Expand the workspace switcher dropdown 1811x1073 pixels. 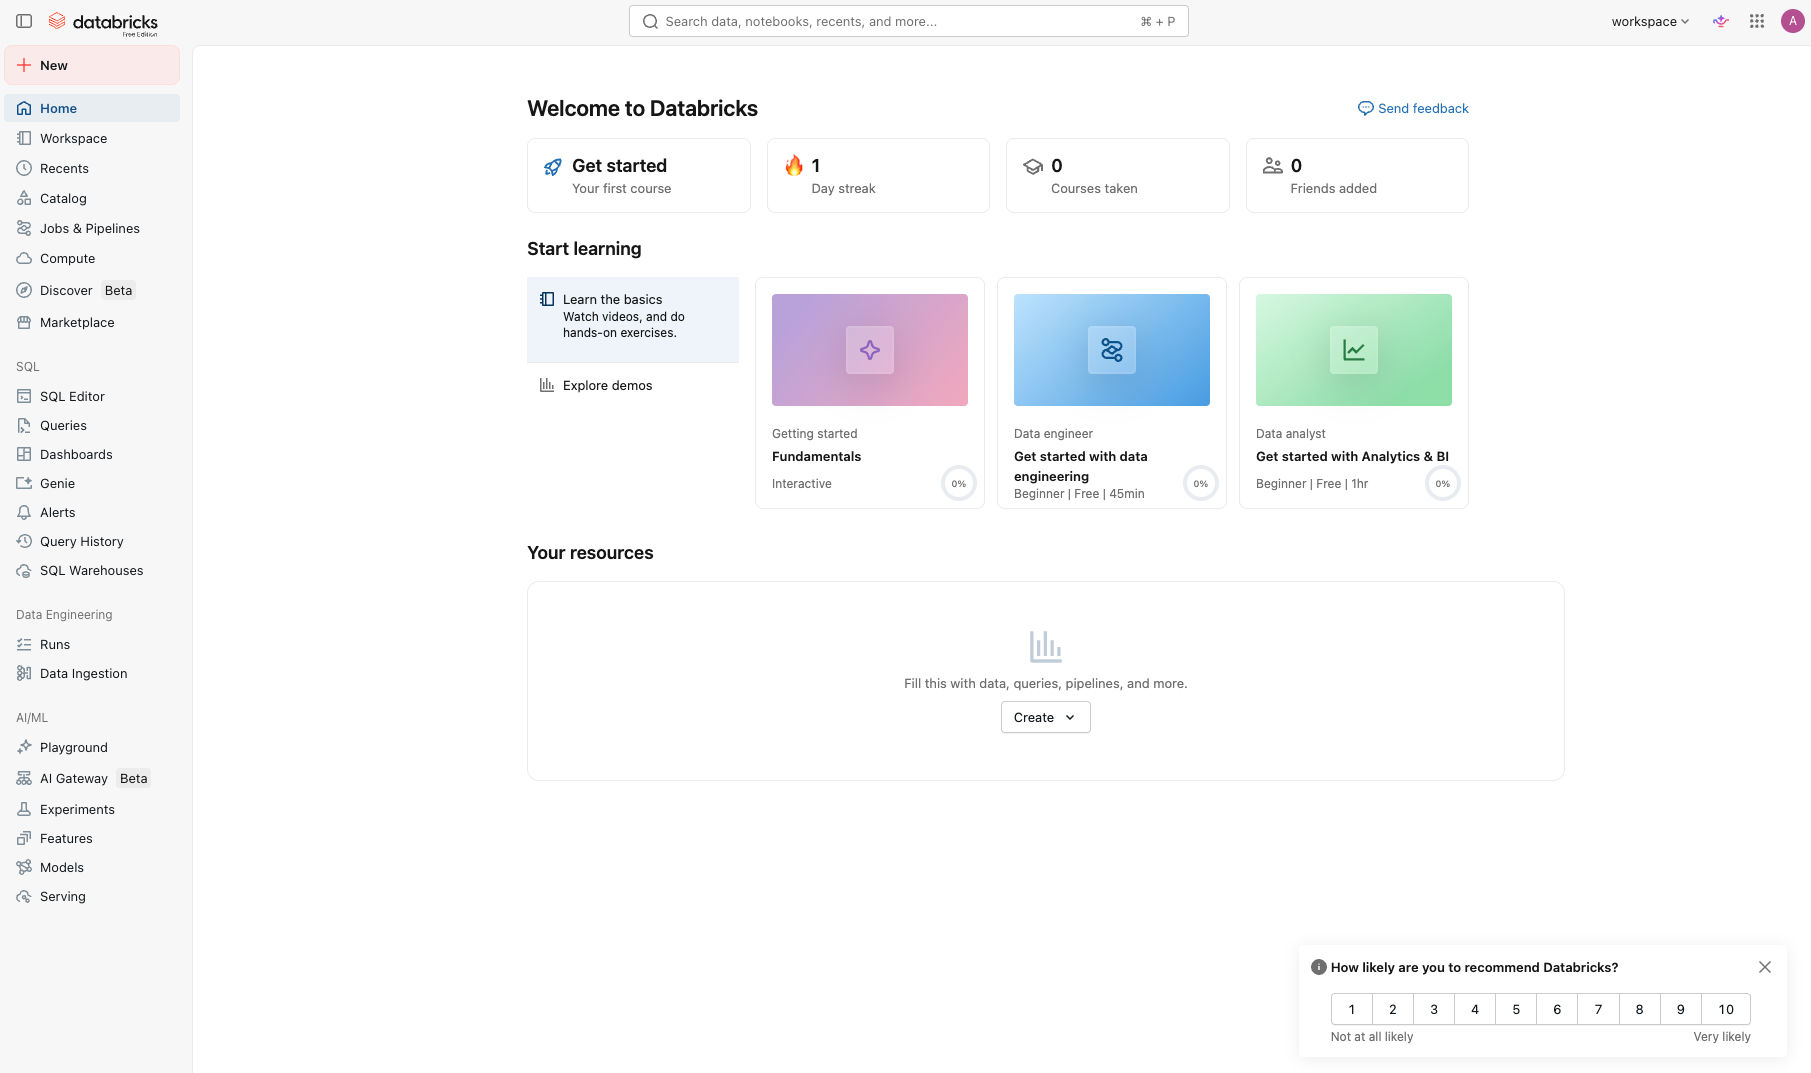point(1649,21)
